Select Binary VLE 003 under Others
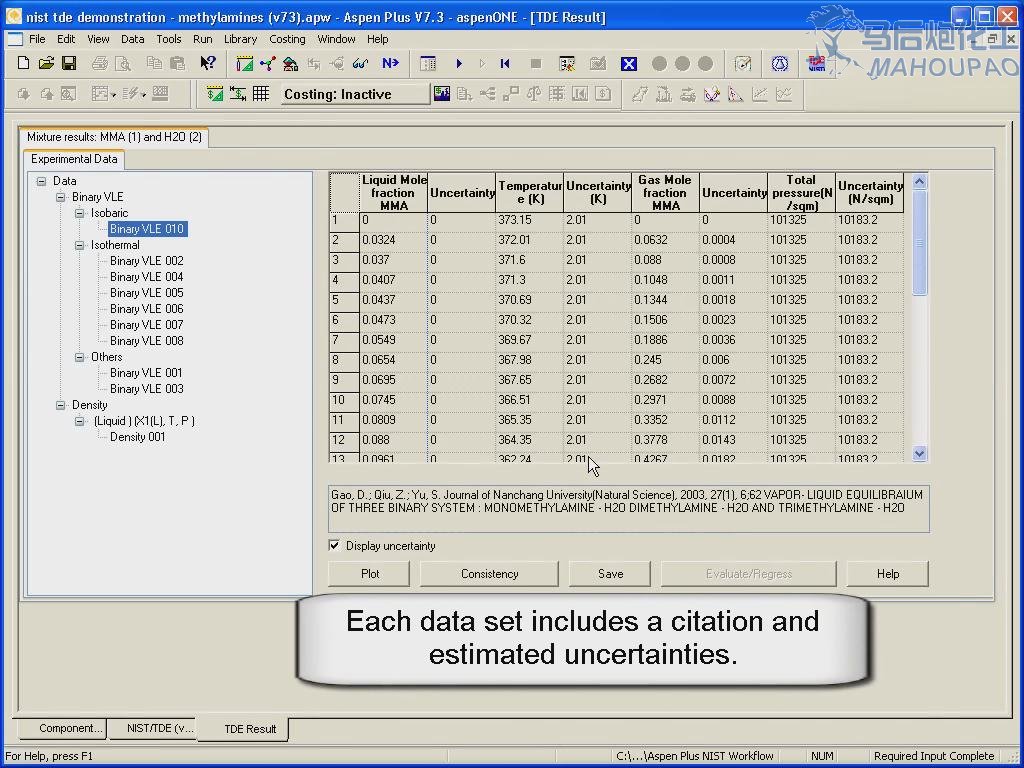This screenshot has height=768, width=1024. 146,389
